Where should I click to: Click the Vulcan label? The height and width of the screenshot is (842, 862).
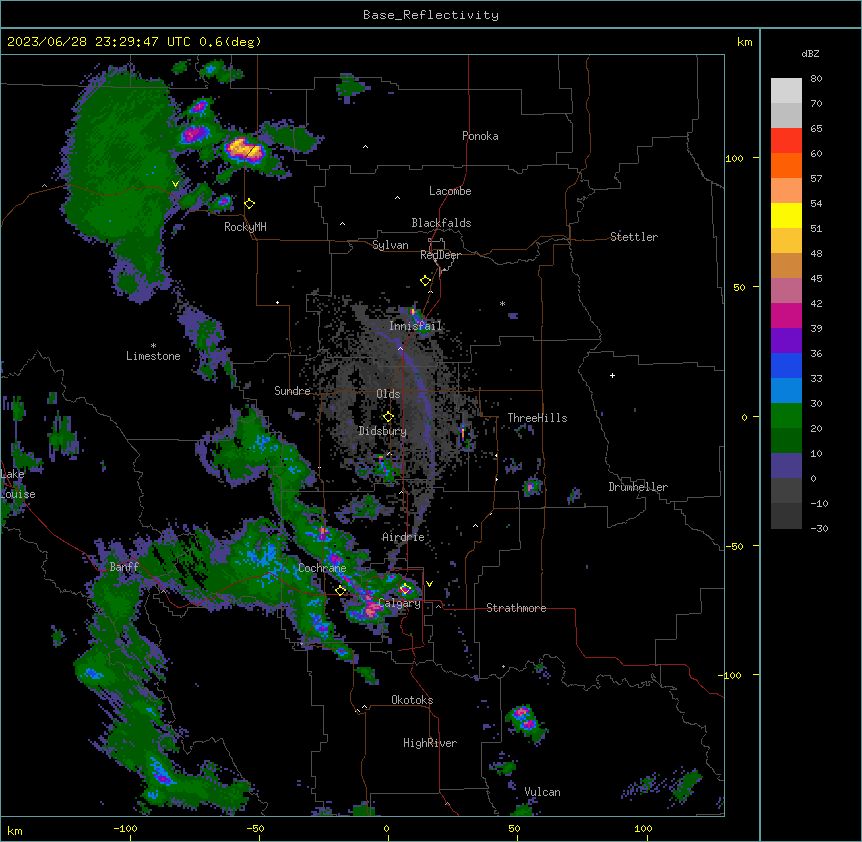(x=543, y=792)
